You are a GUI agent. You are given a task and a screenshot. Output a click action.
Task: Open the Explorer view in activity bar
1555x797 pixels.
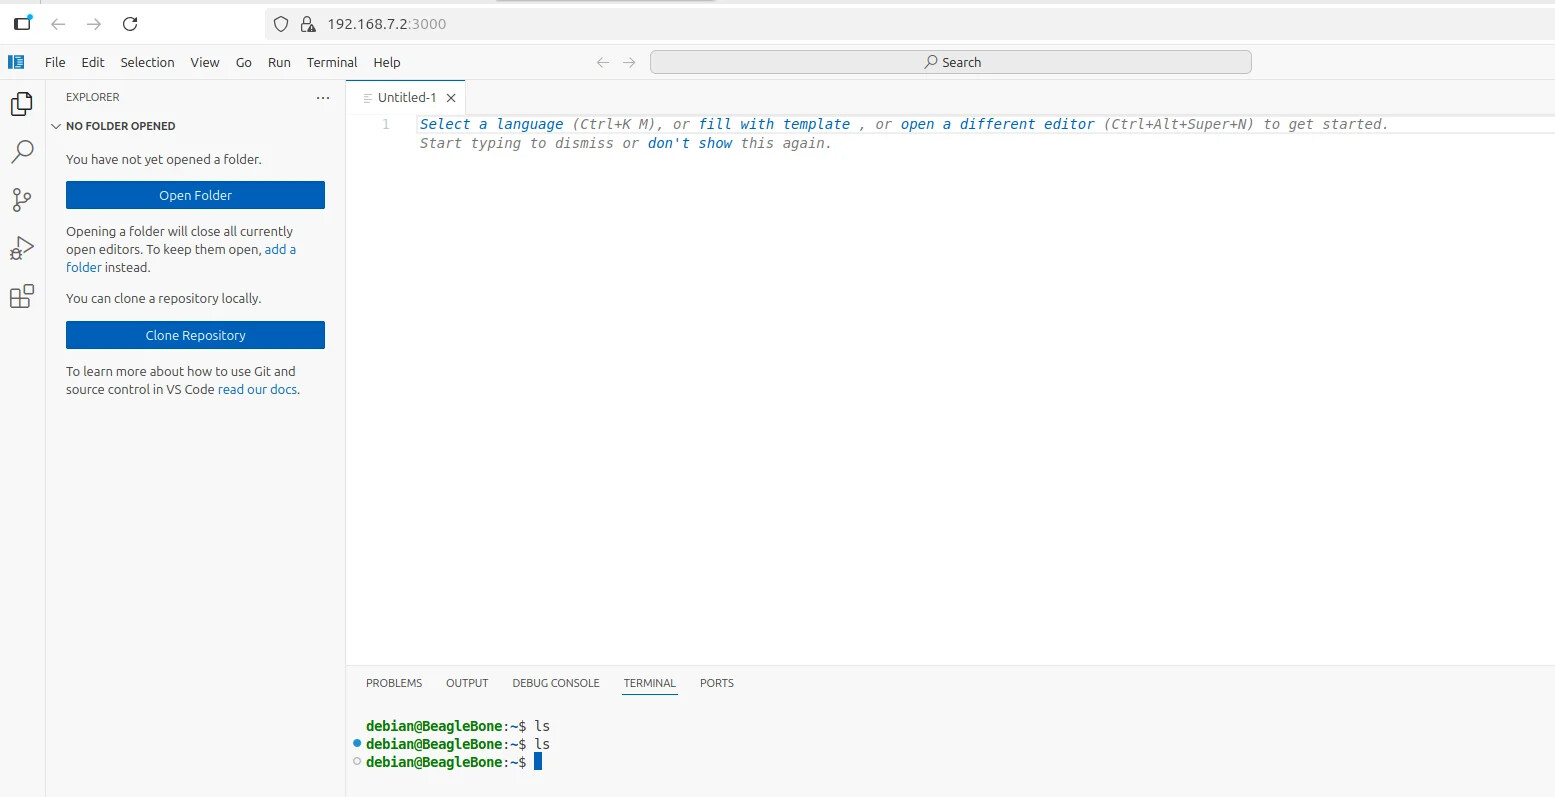(x=22, y=104)
